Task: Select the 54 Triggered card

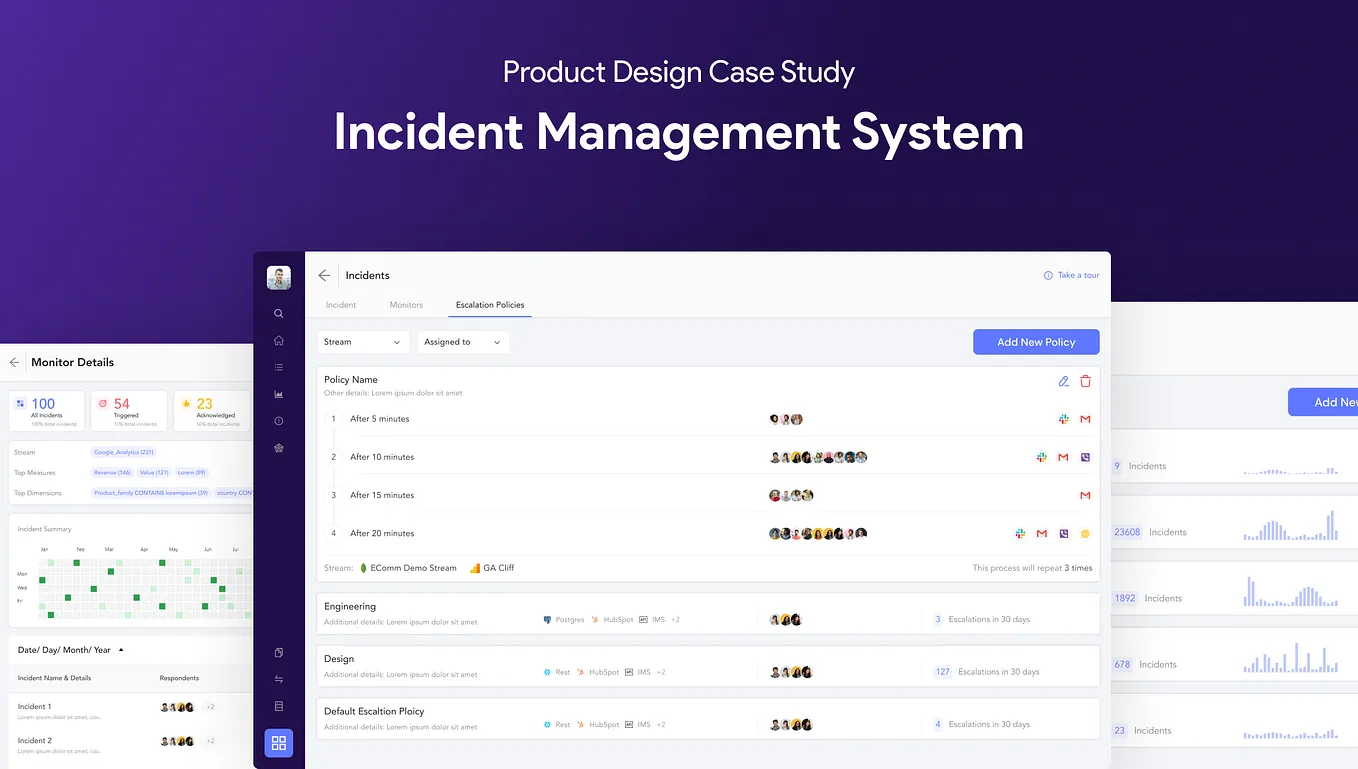Action: point(129,411)
